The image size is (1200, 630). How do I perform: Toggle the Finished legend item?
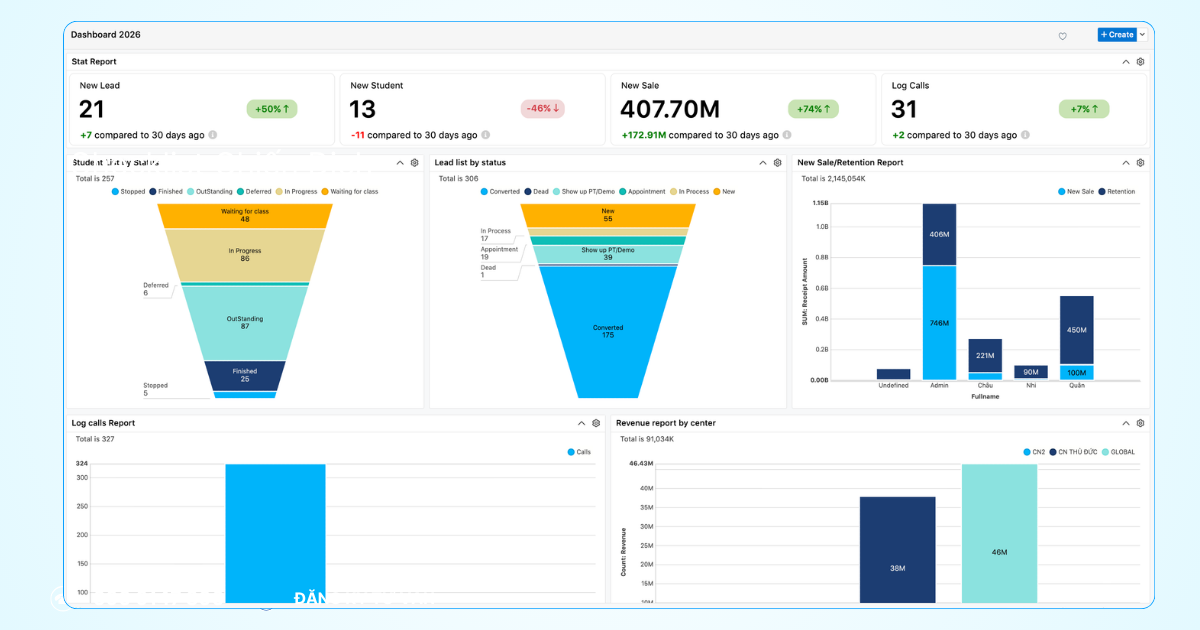point(166,191)
